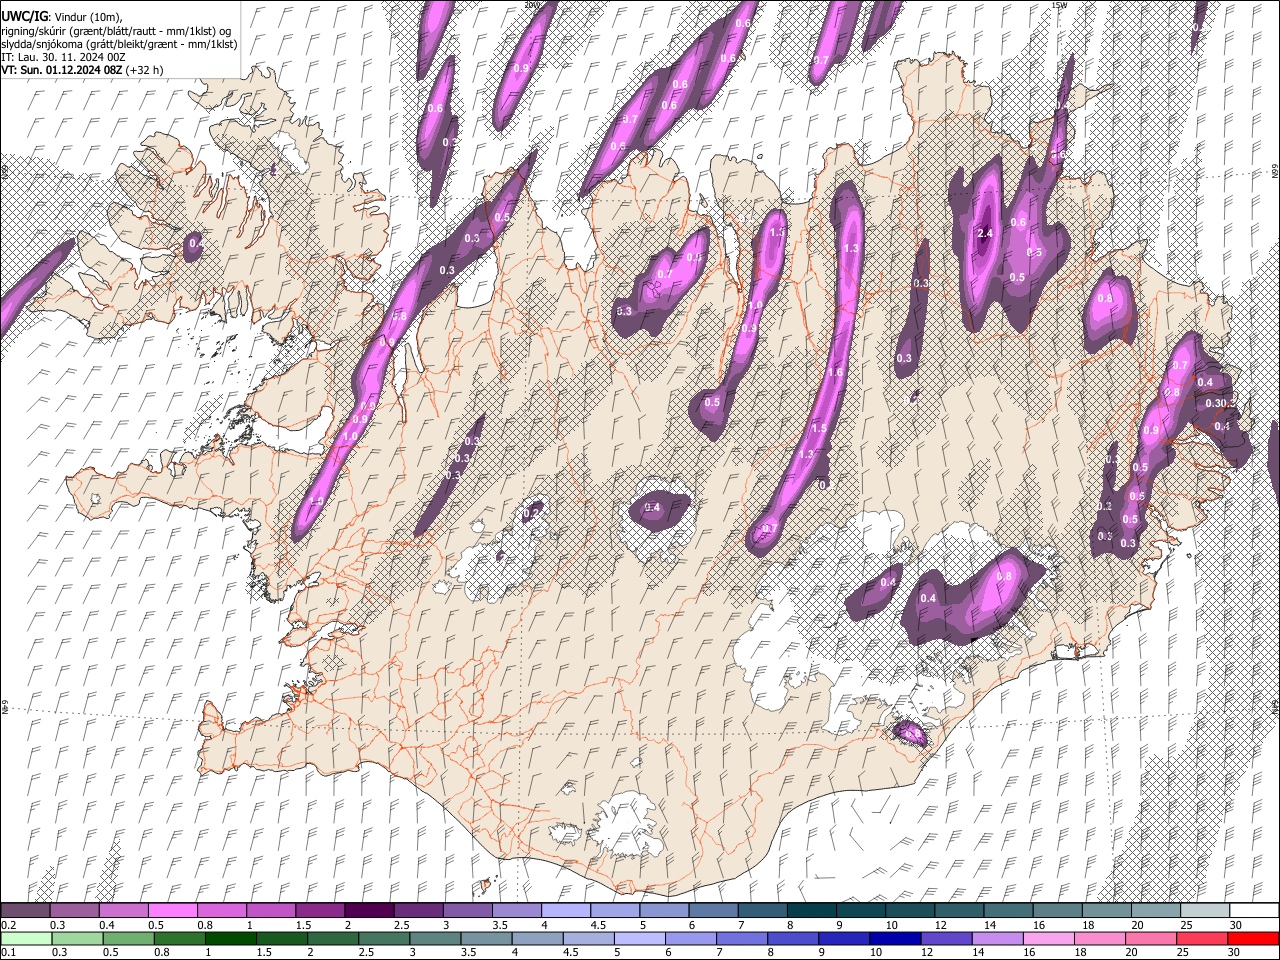Click the rain-scale swatch between 8 and 9

point(792,938)
